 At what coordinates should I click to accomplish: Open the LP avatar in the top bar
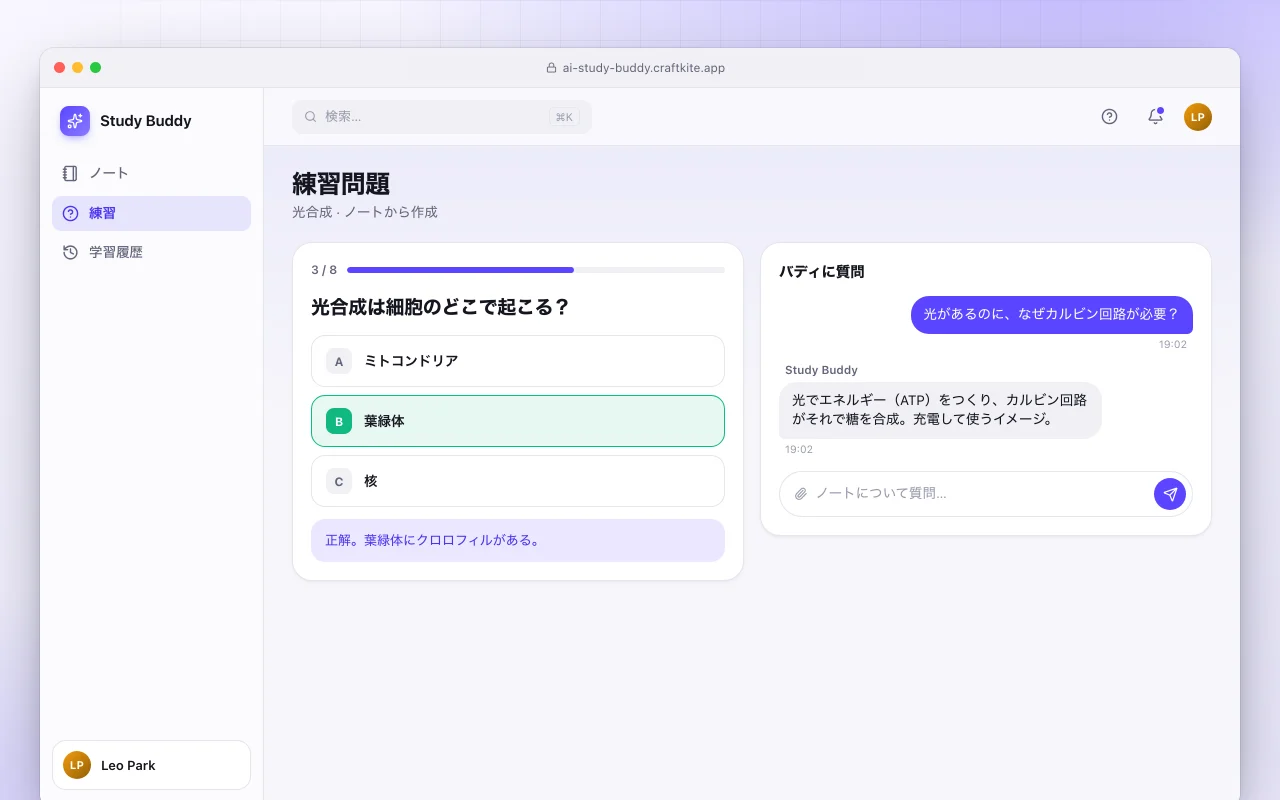(1198, 117)
